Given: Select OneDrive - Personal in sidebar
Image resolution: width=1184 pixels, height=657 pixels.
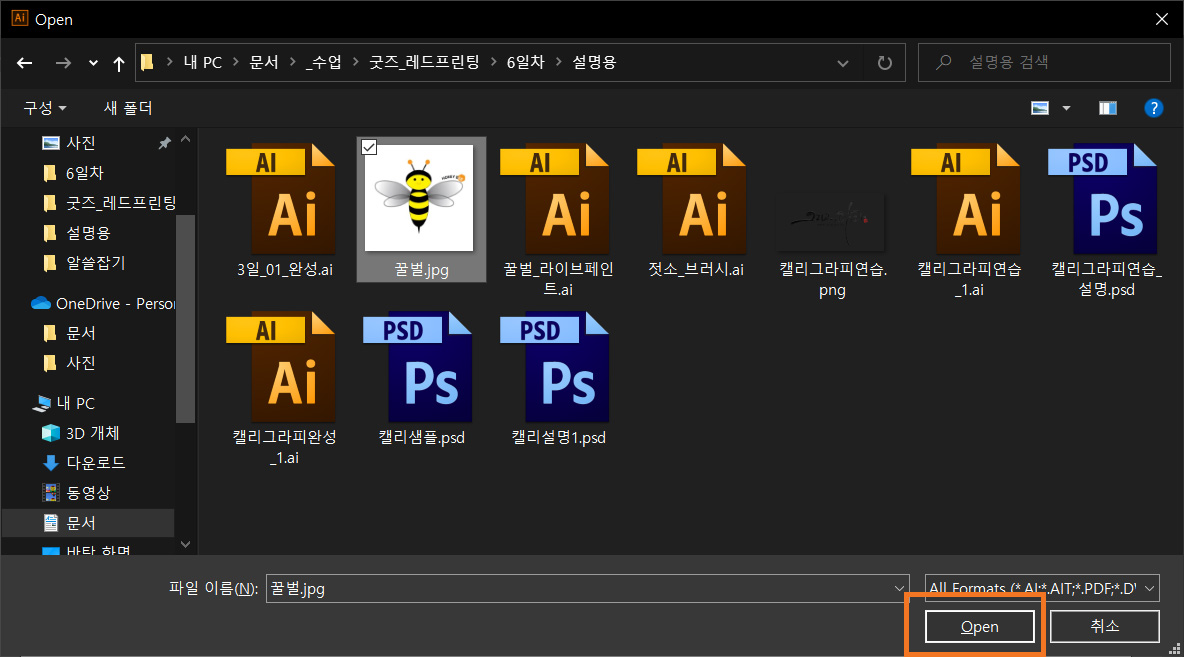Looking at the screenshot, I should 102,304.
